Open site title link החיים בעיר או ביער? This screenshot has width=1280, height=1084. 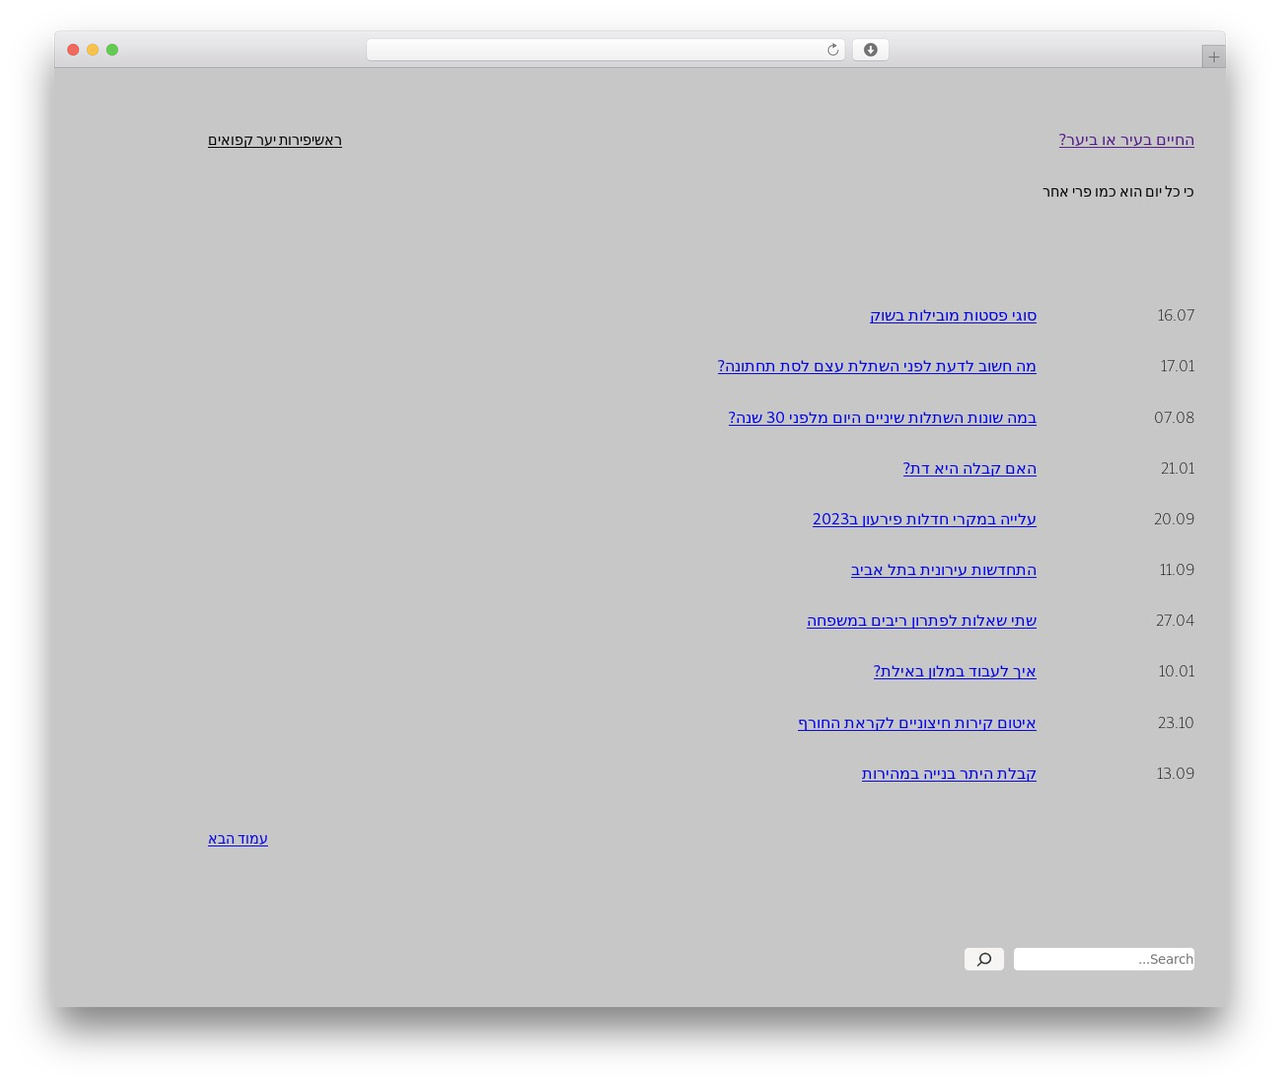point(1127,140)
